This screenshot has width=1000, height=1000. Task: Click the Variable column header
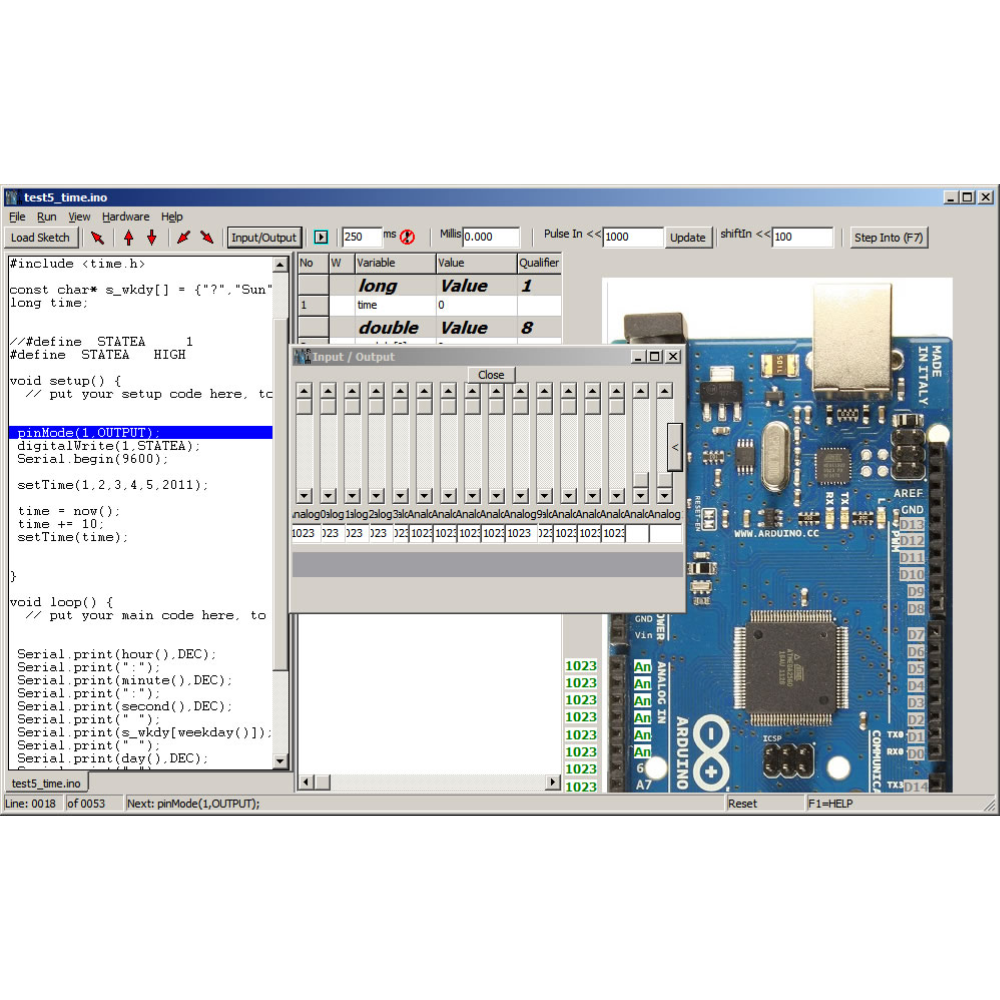(395, 263)
